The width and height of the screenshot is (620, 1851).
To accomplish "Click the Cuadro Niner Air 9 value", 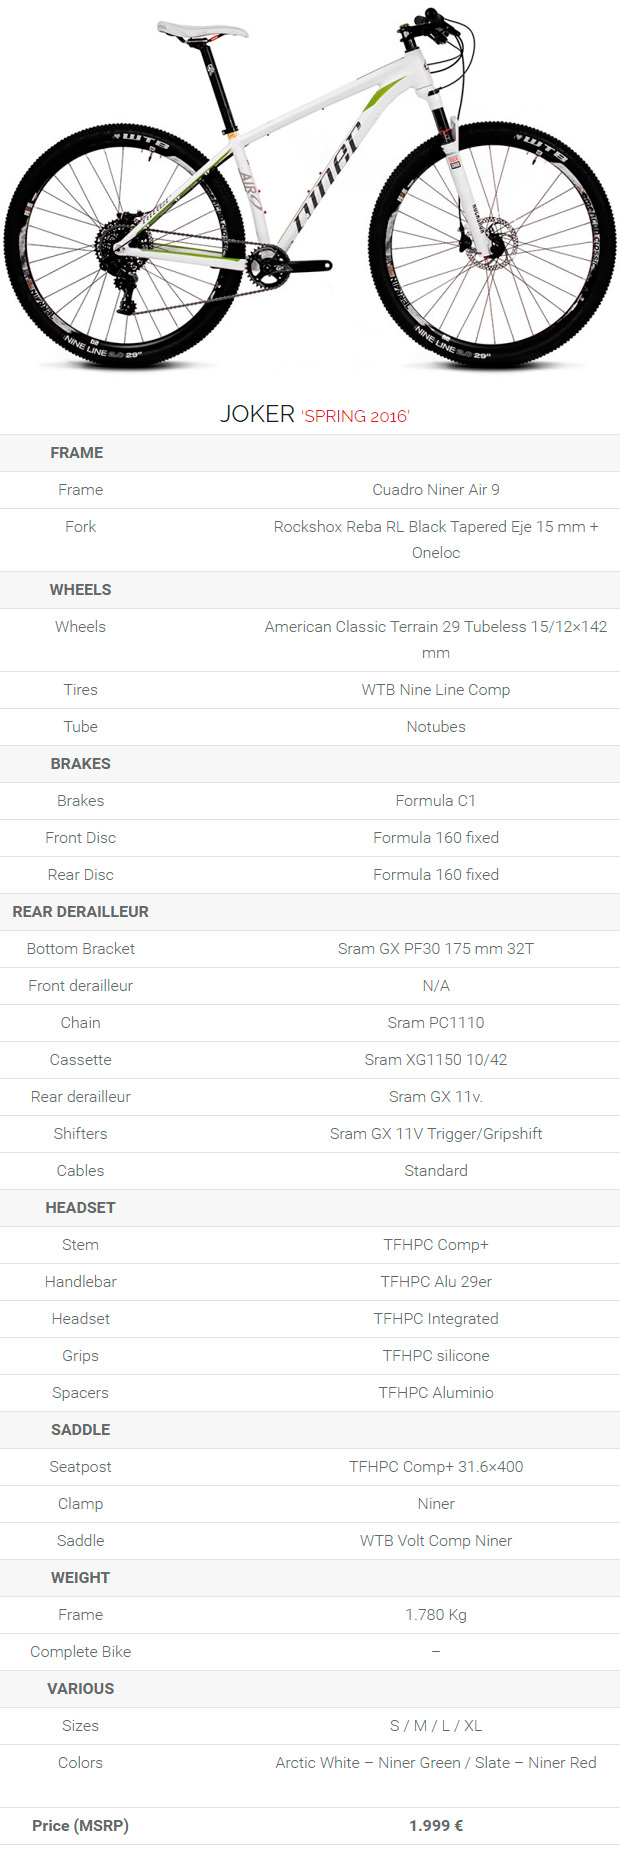I will pos(436,490).
